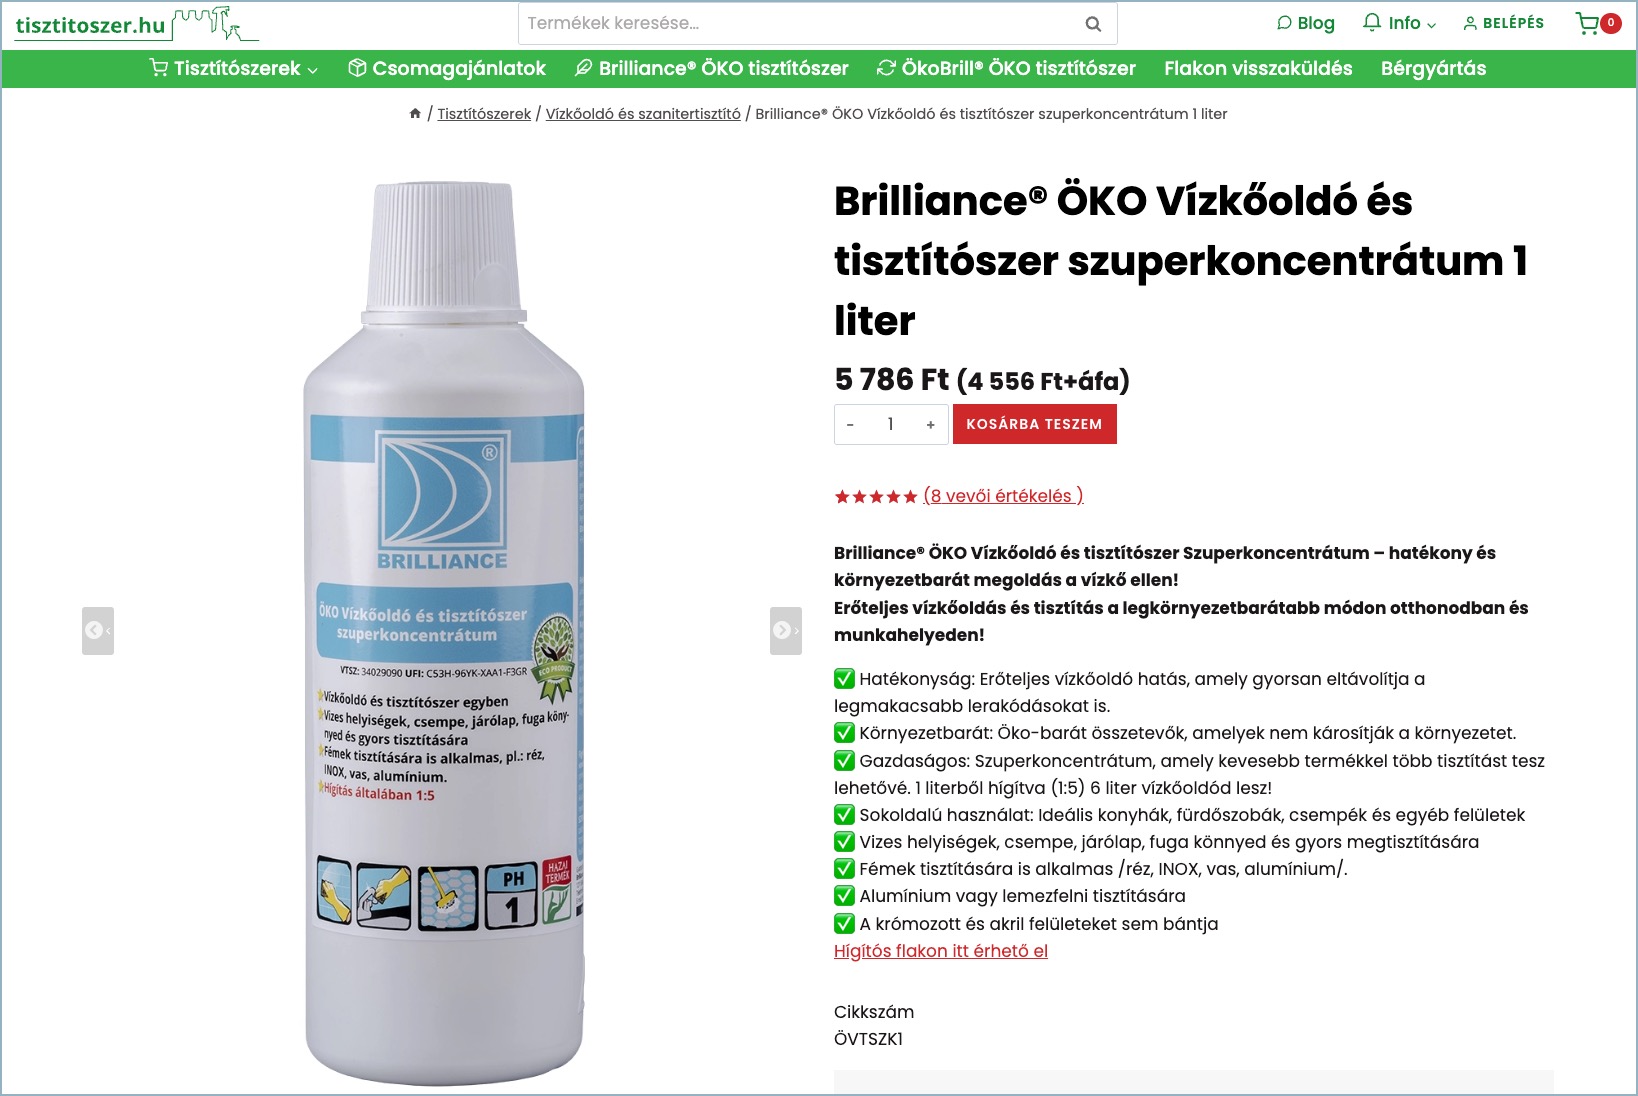This screenshot has width=1638, height=1096.
Task: Go to home via breadcrumb house icon
Action: pos(415,114)
